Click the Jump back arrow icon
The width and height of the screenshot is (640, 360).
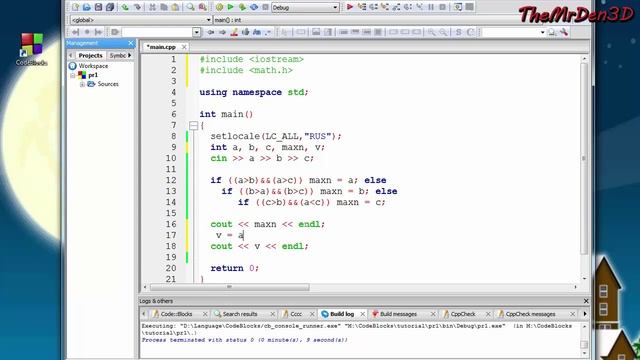pyautogui.click(x=211, y=32)
